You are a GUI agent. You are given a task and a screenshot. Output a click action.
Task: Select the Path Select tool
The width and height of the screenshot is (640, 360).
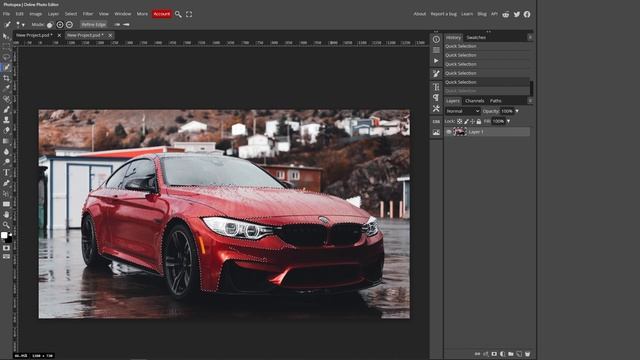pos(6,193)
